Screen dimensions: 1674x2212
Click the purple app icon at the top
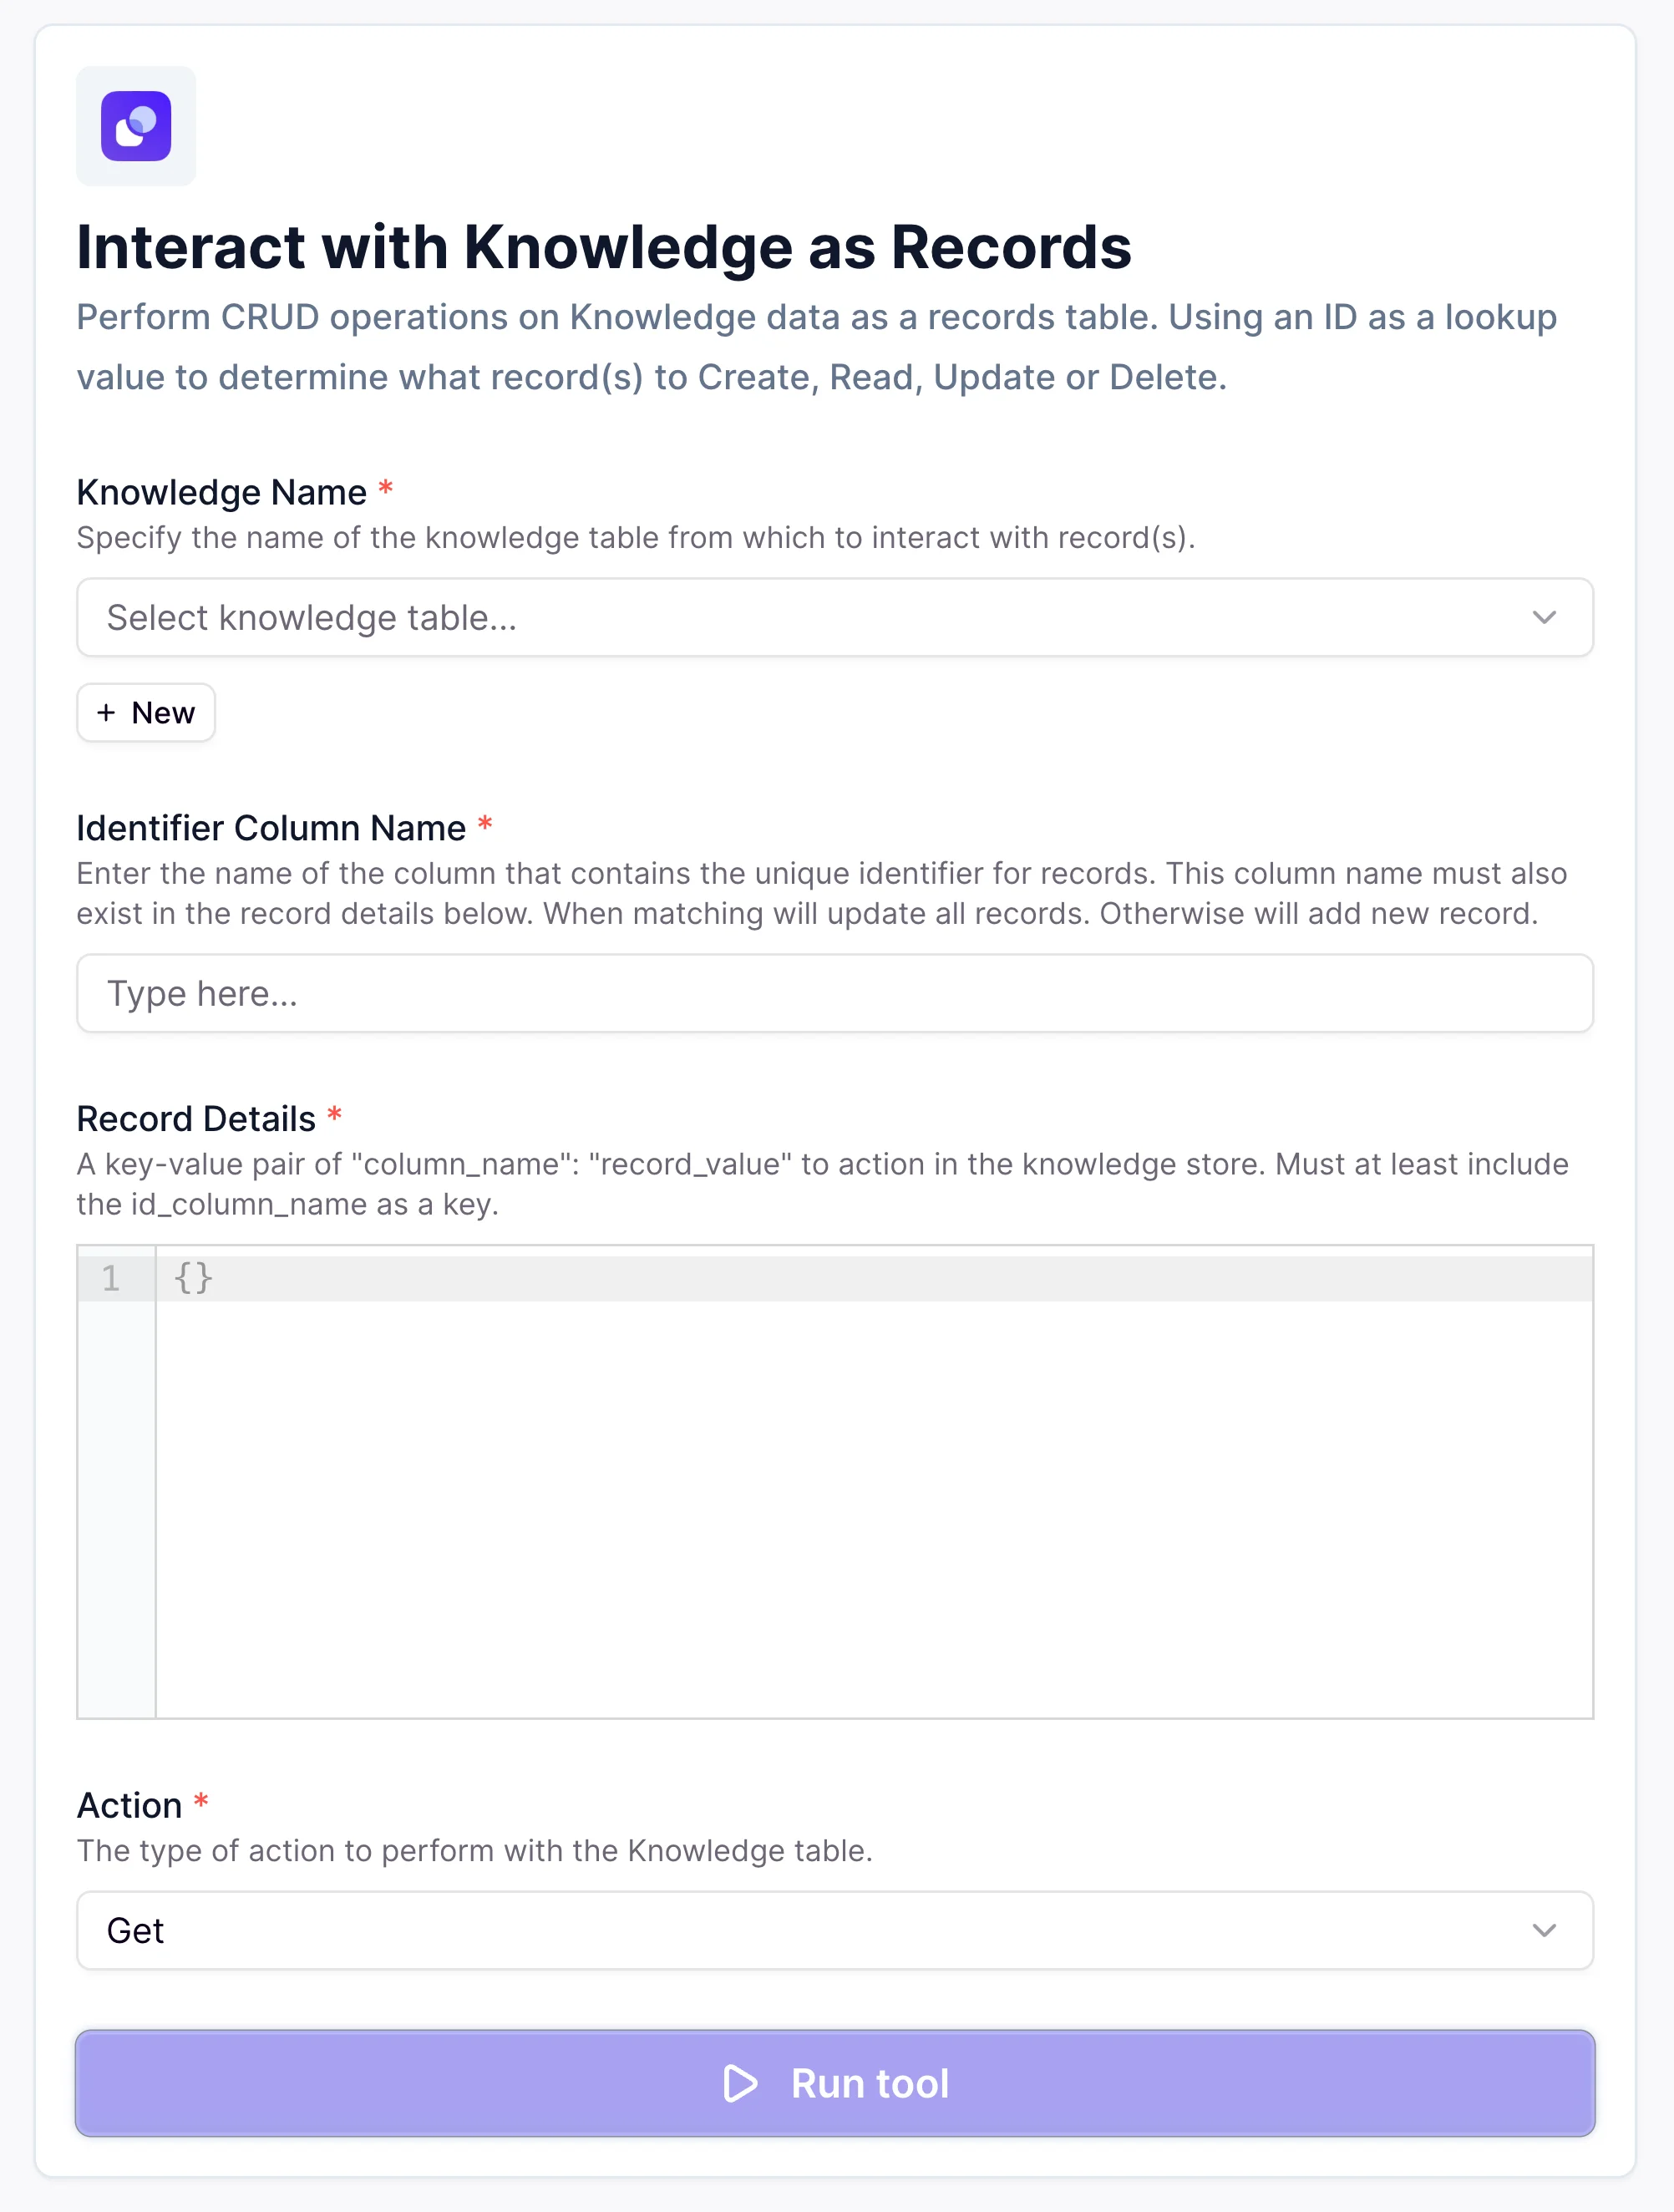point(135,125)
